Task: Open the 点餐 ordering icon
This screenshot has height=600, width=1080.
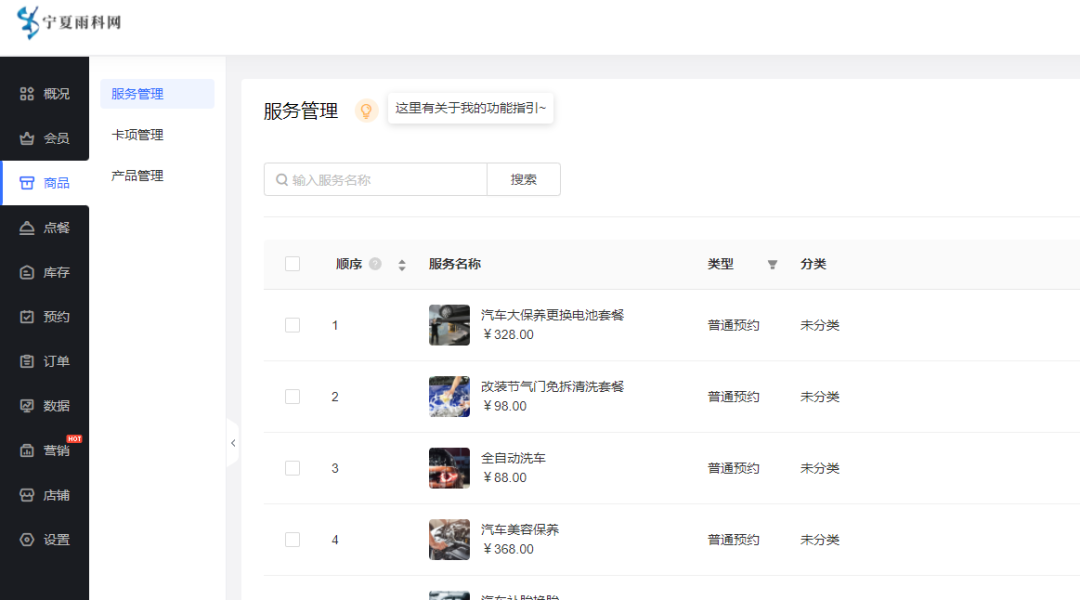Action: coord(27,228)
